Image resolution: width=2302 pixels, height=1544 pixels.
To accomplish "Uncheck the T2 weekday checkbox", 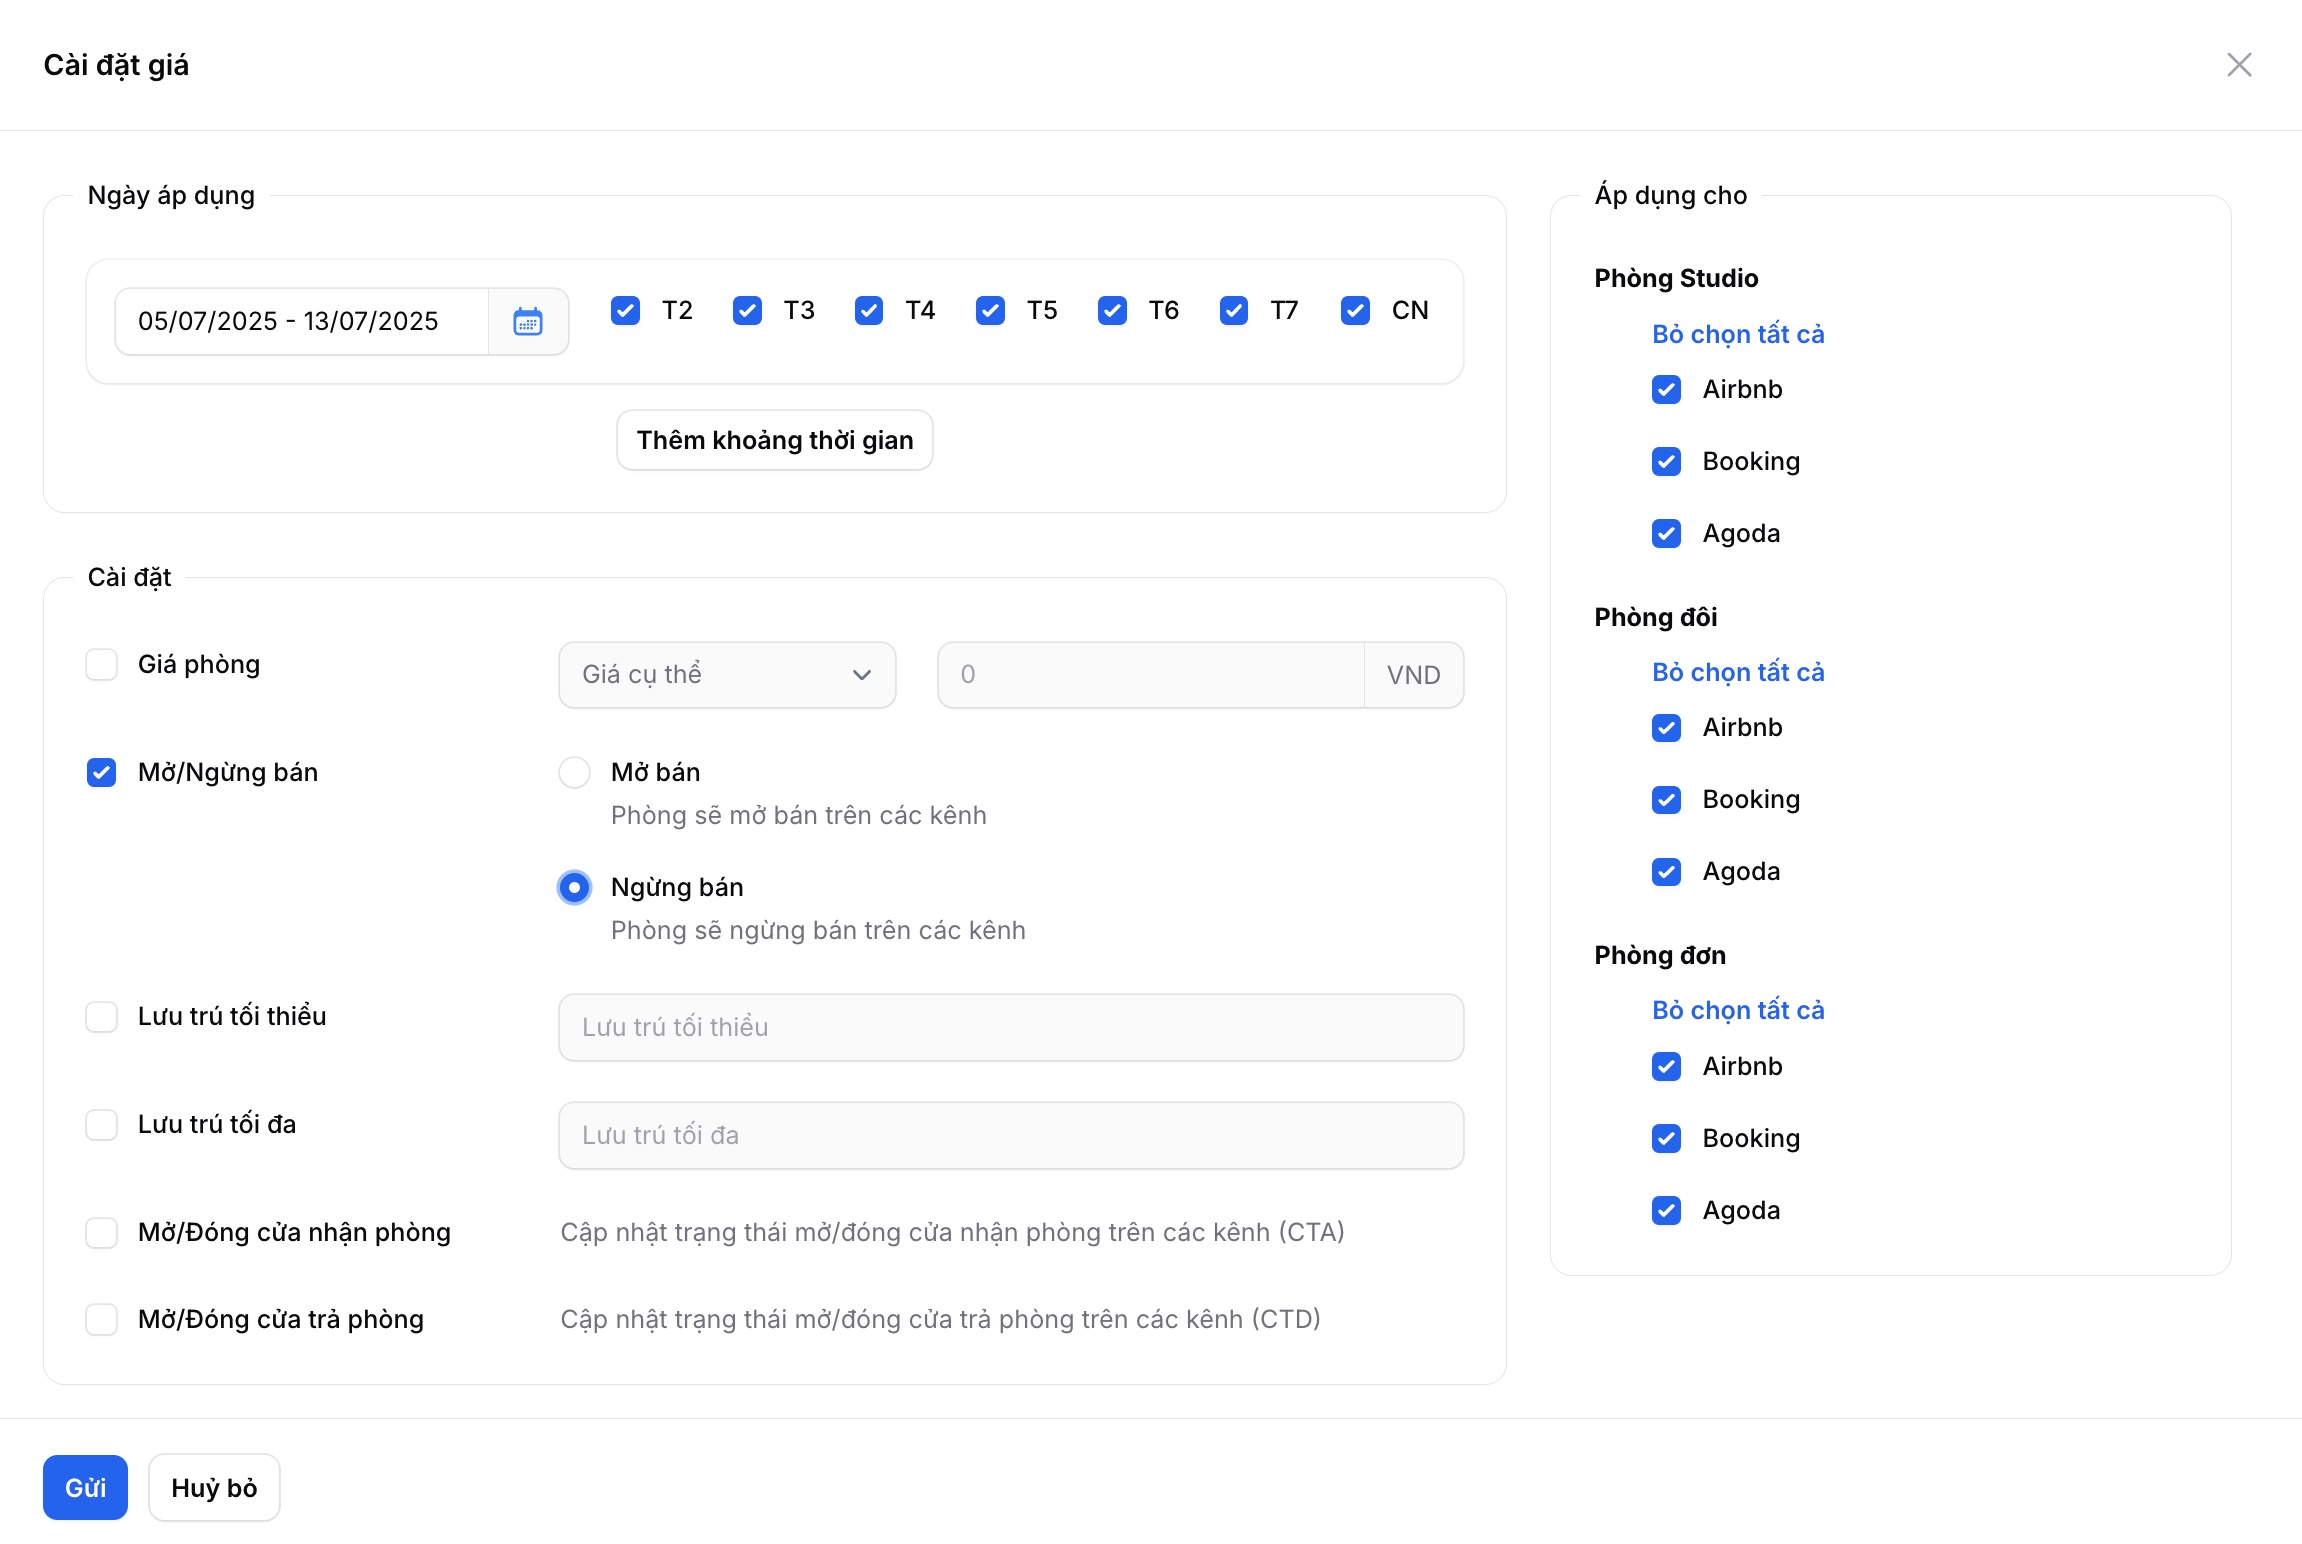I will [x=626, y=310].
